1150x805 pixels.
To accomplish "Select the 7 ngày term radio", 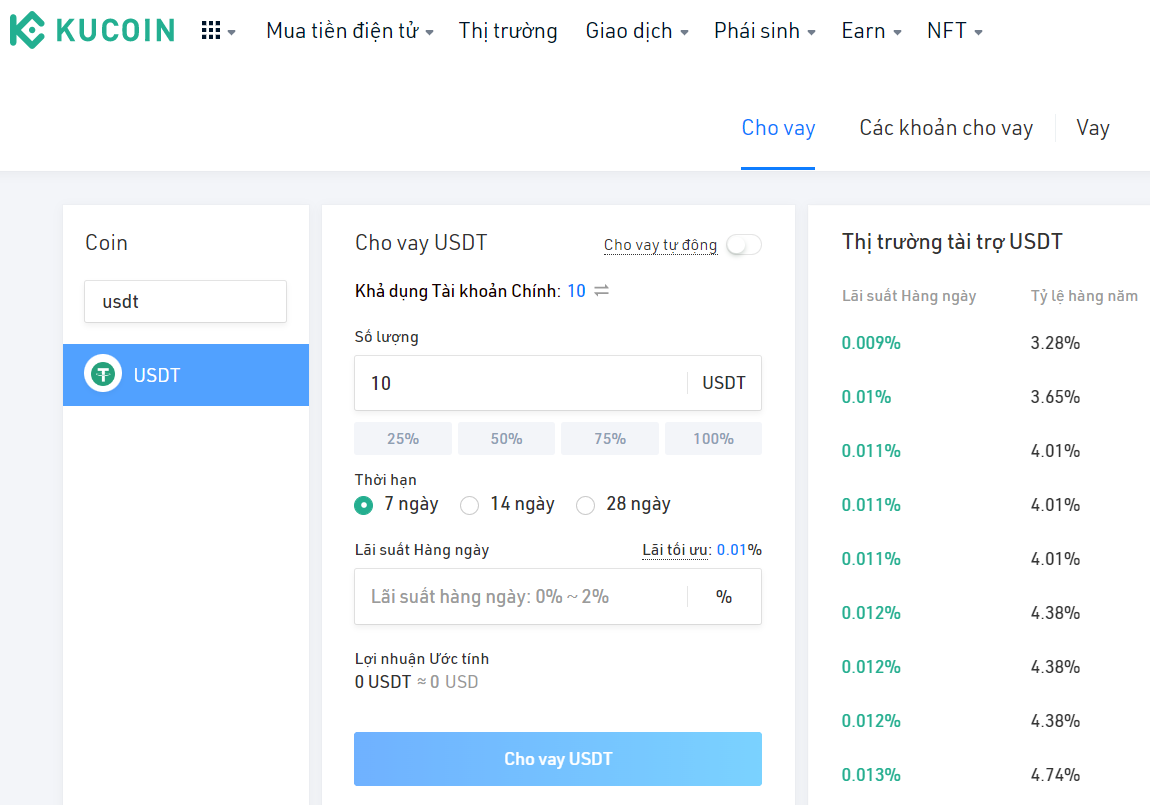I will point(363,505).
